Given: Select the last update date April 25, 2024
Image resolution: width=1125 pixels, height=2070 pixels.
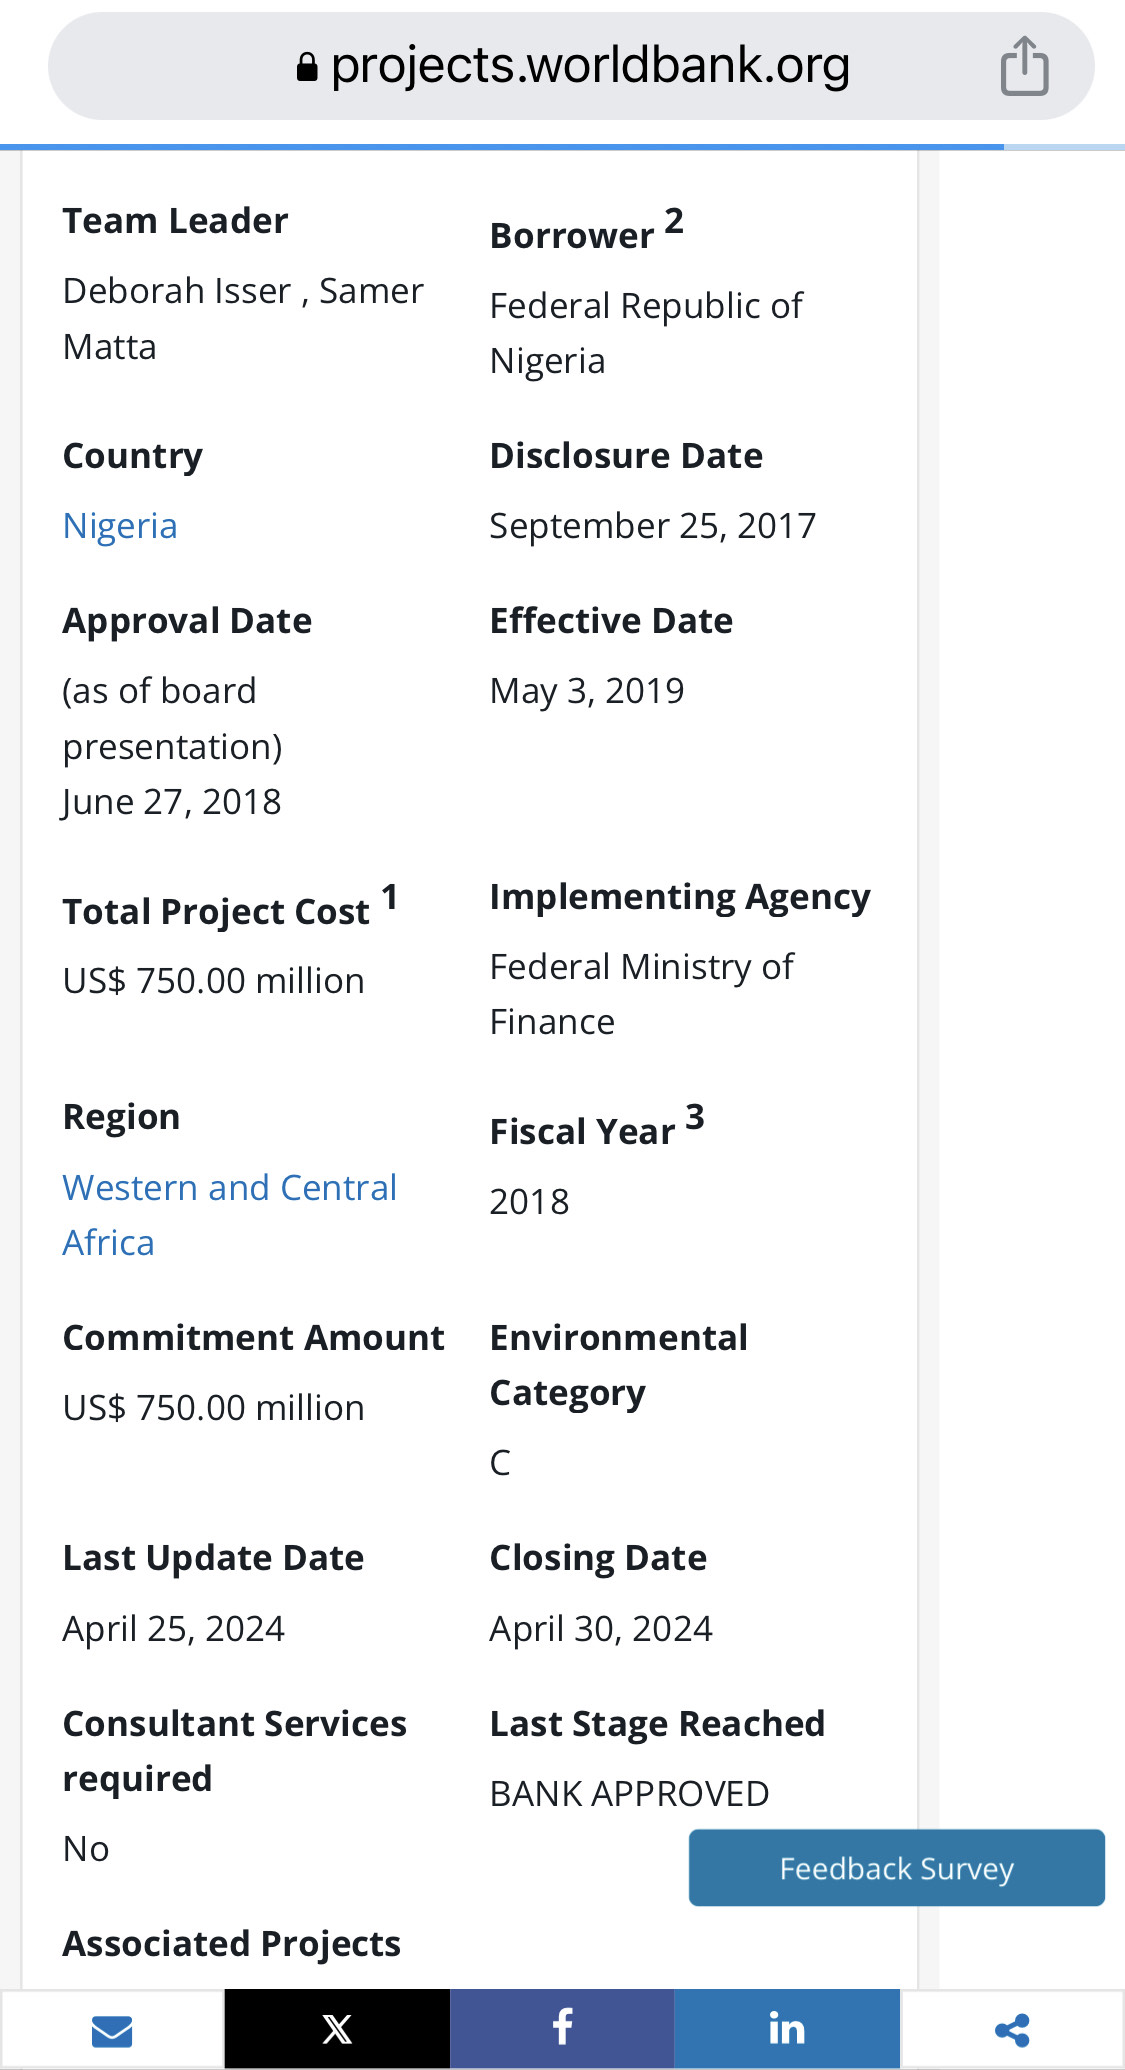Looking at the screenshot, I should (174, 1629).
